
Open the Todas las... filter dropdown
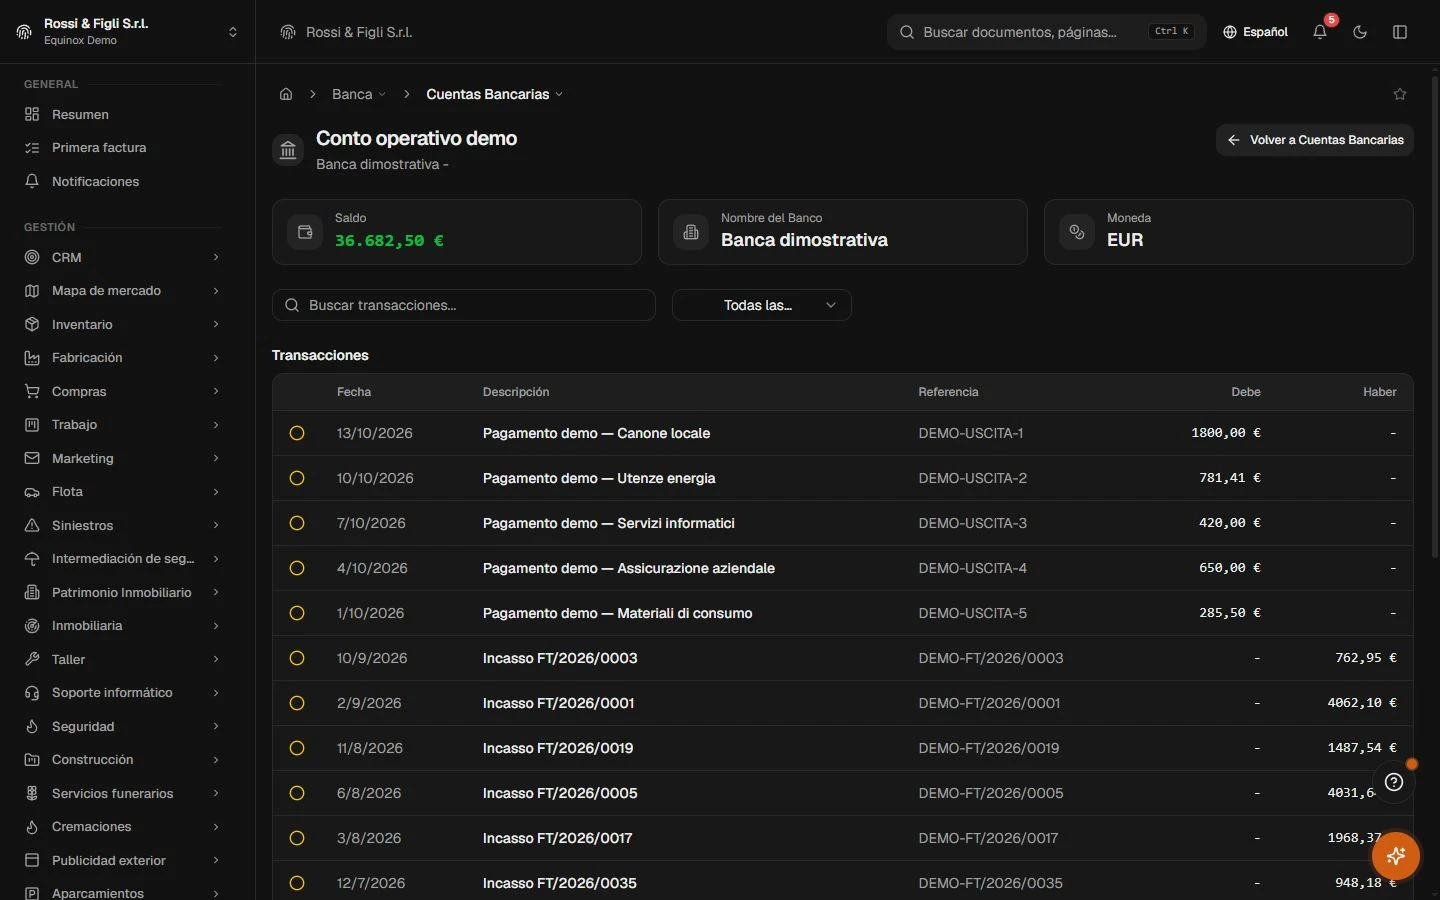click(762, 305)
